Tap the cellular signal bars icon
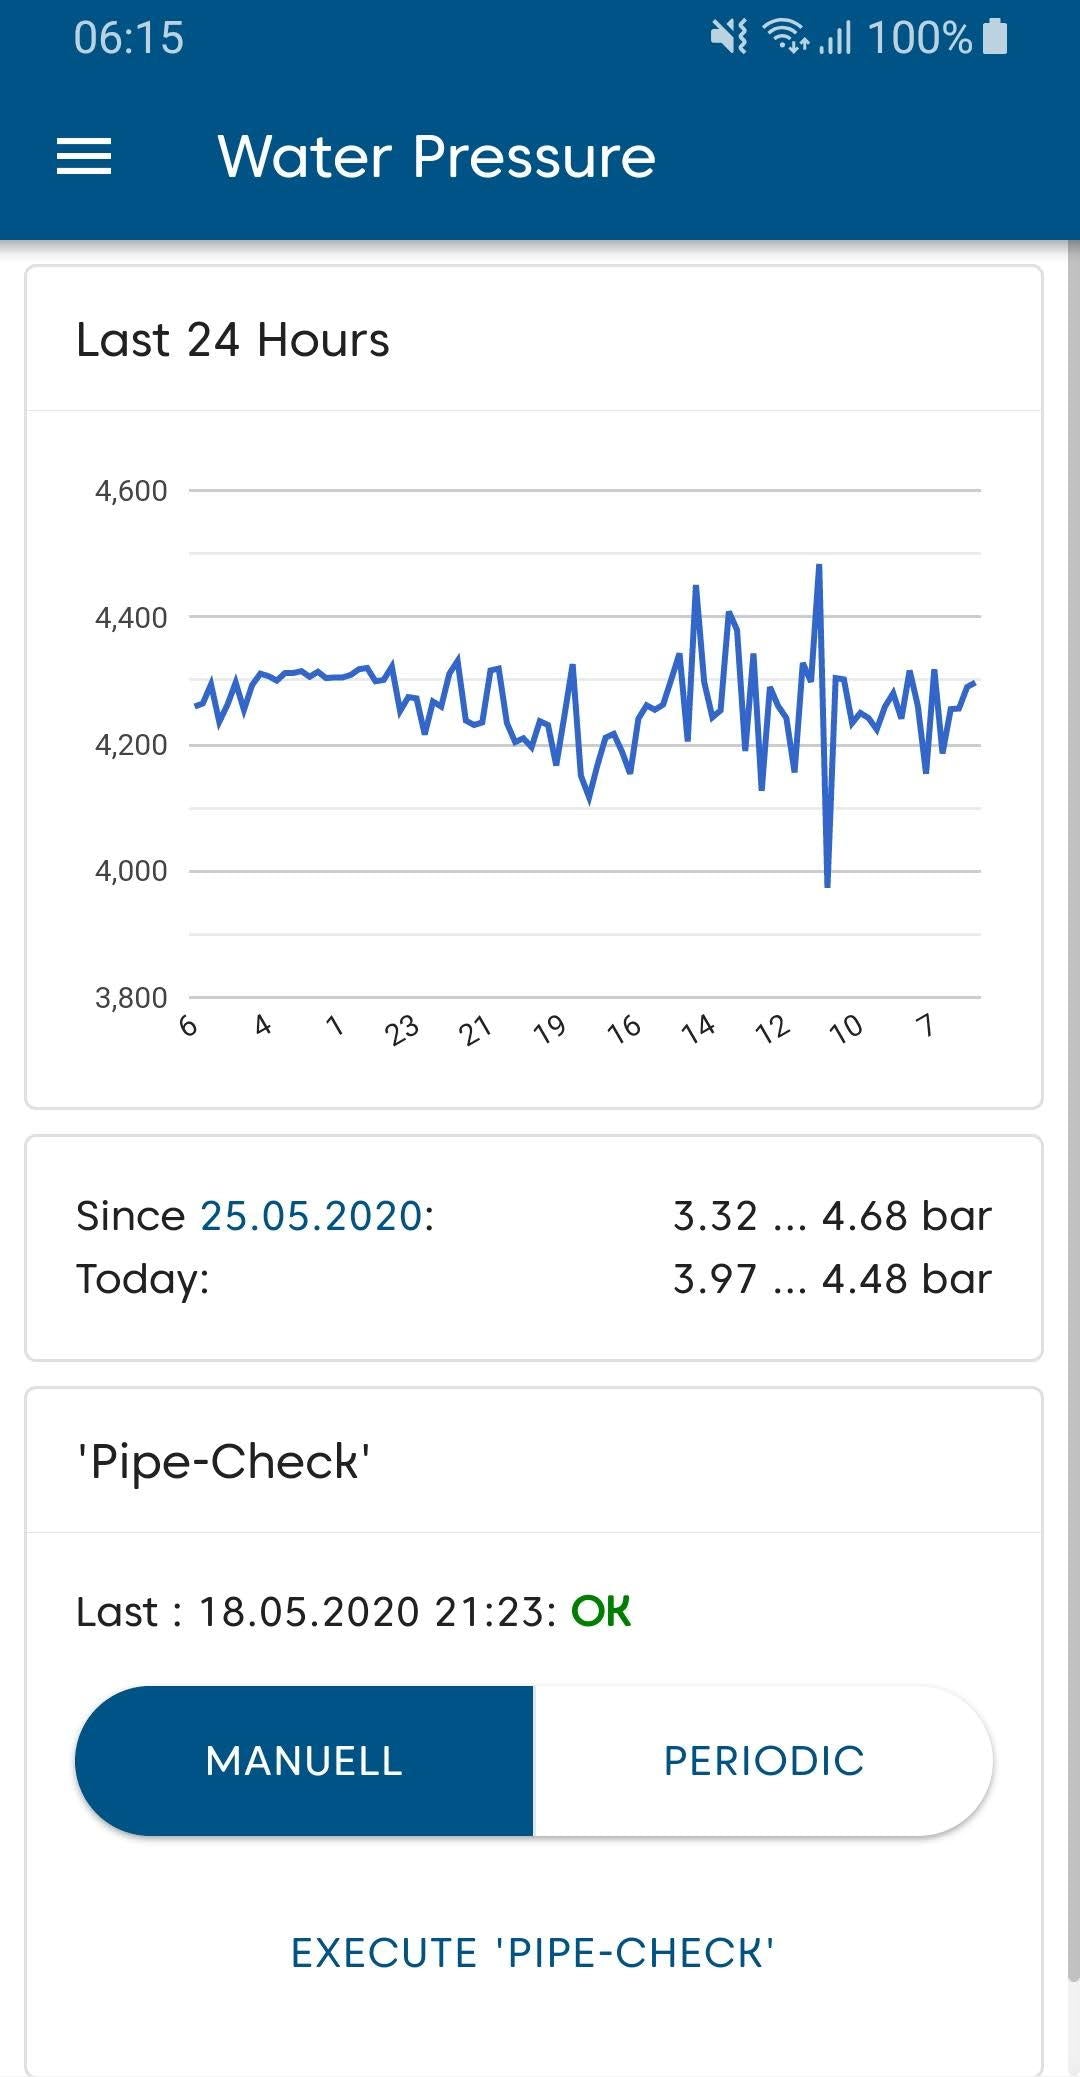 tap(836, 38)
